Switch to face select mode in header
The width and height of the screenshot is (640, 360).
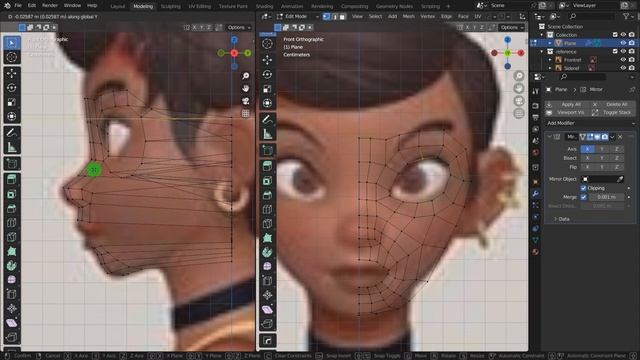point(342,16)
